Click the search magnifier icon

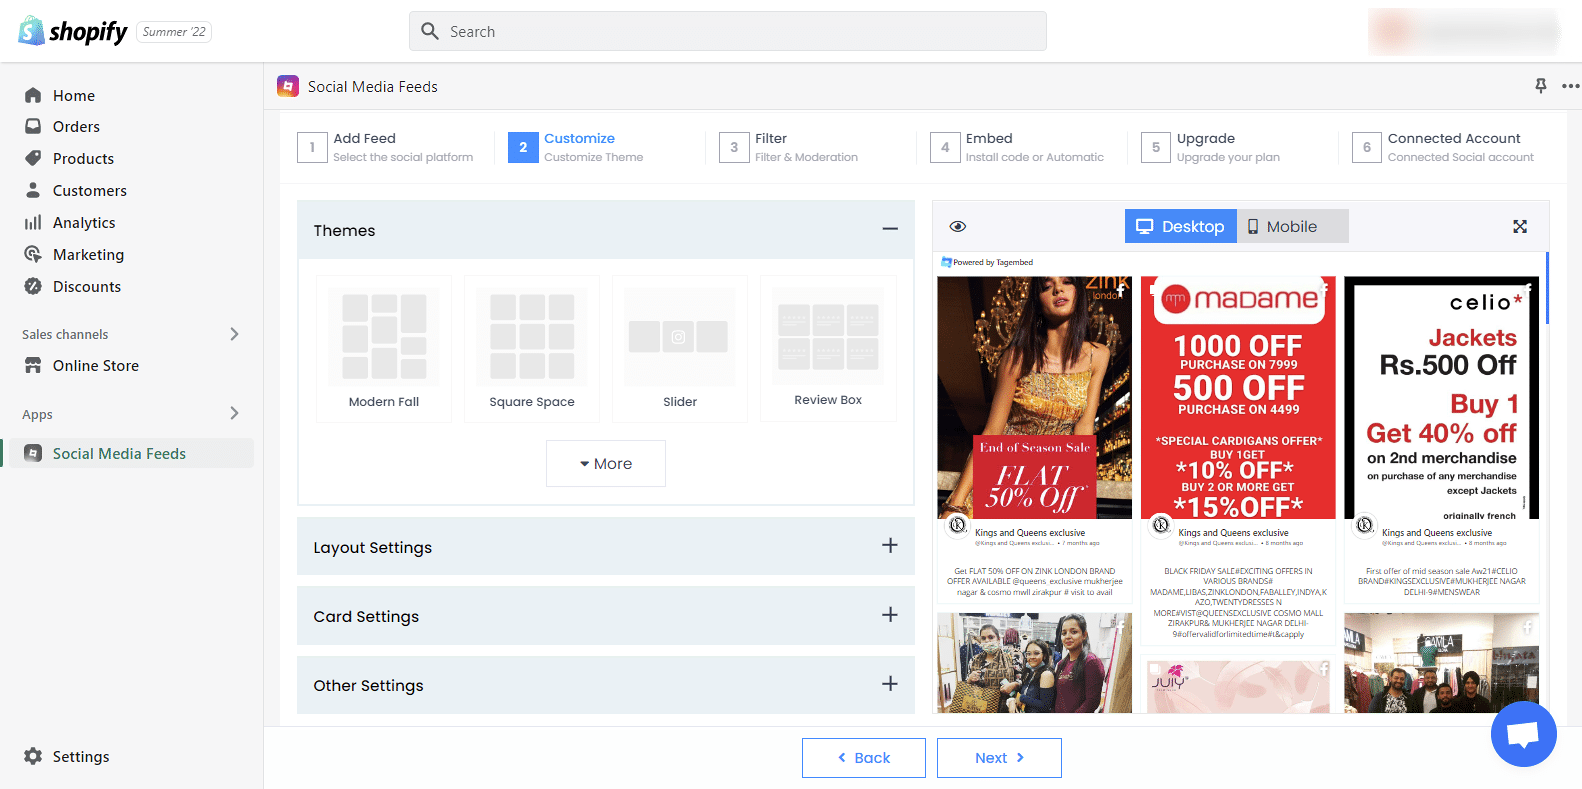point(430,31)
